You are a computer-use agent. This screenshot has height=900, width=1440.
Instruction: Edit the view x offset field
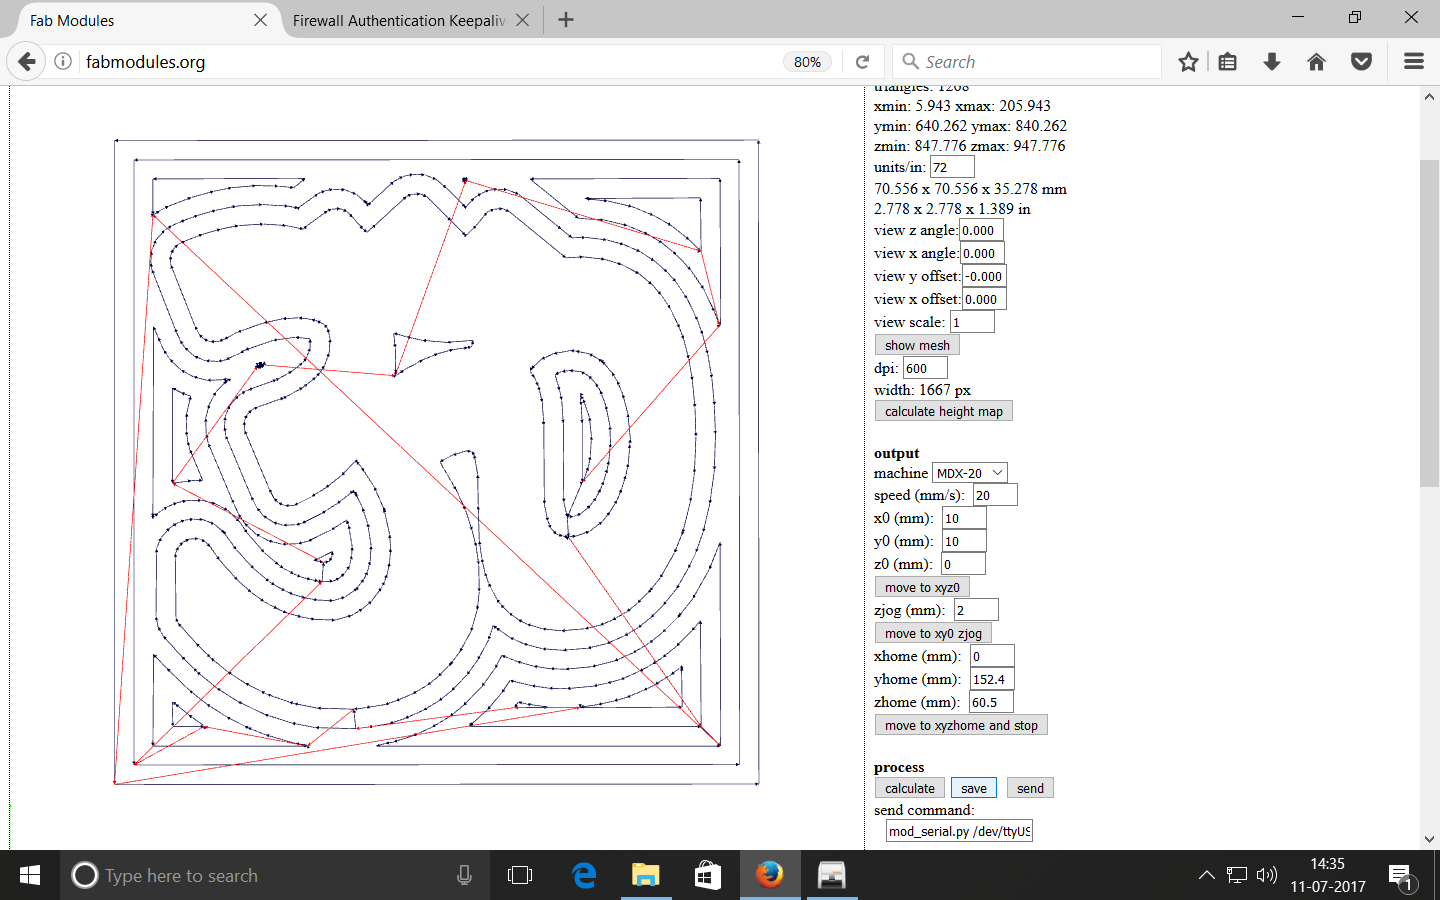(984, 299)
